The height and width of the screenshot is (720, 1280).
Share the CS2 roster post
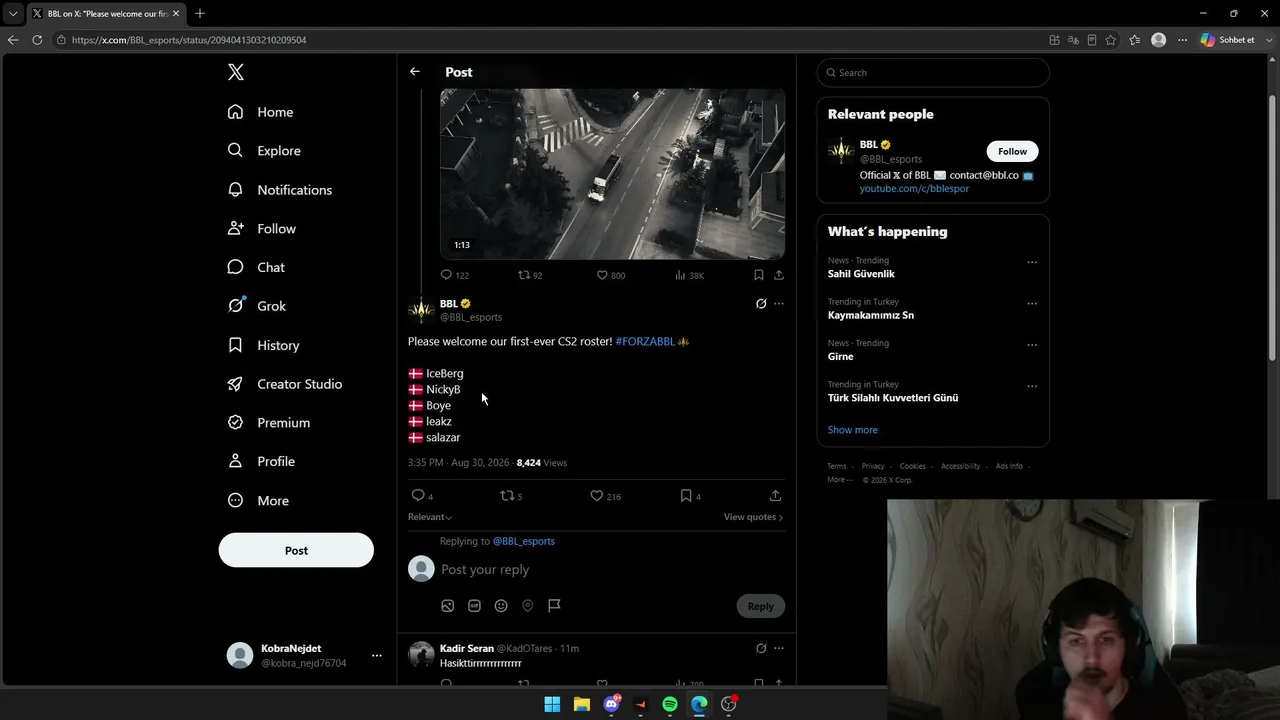point(775,496)
